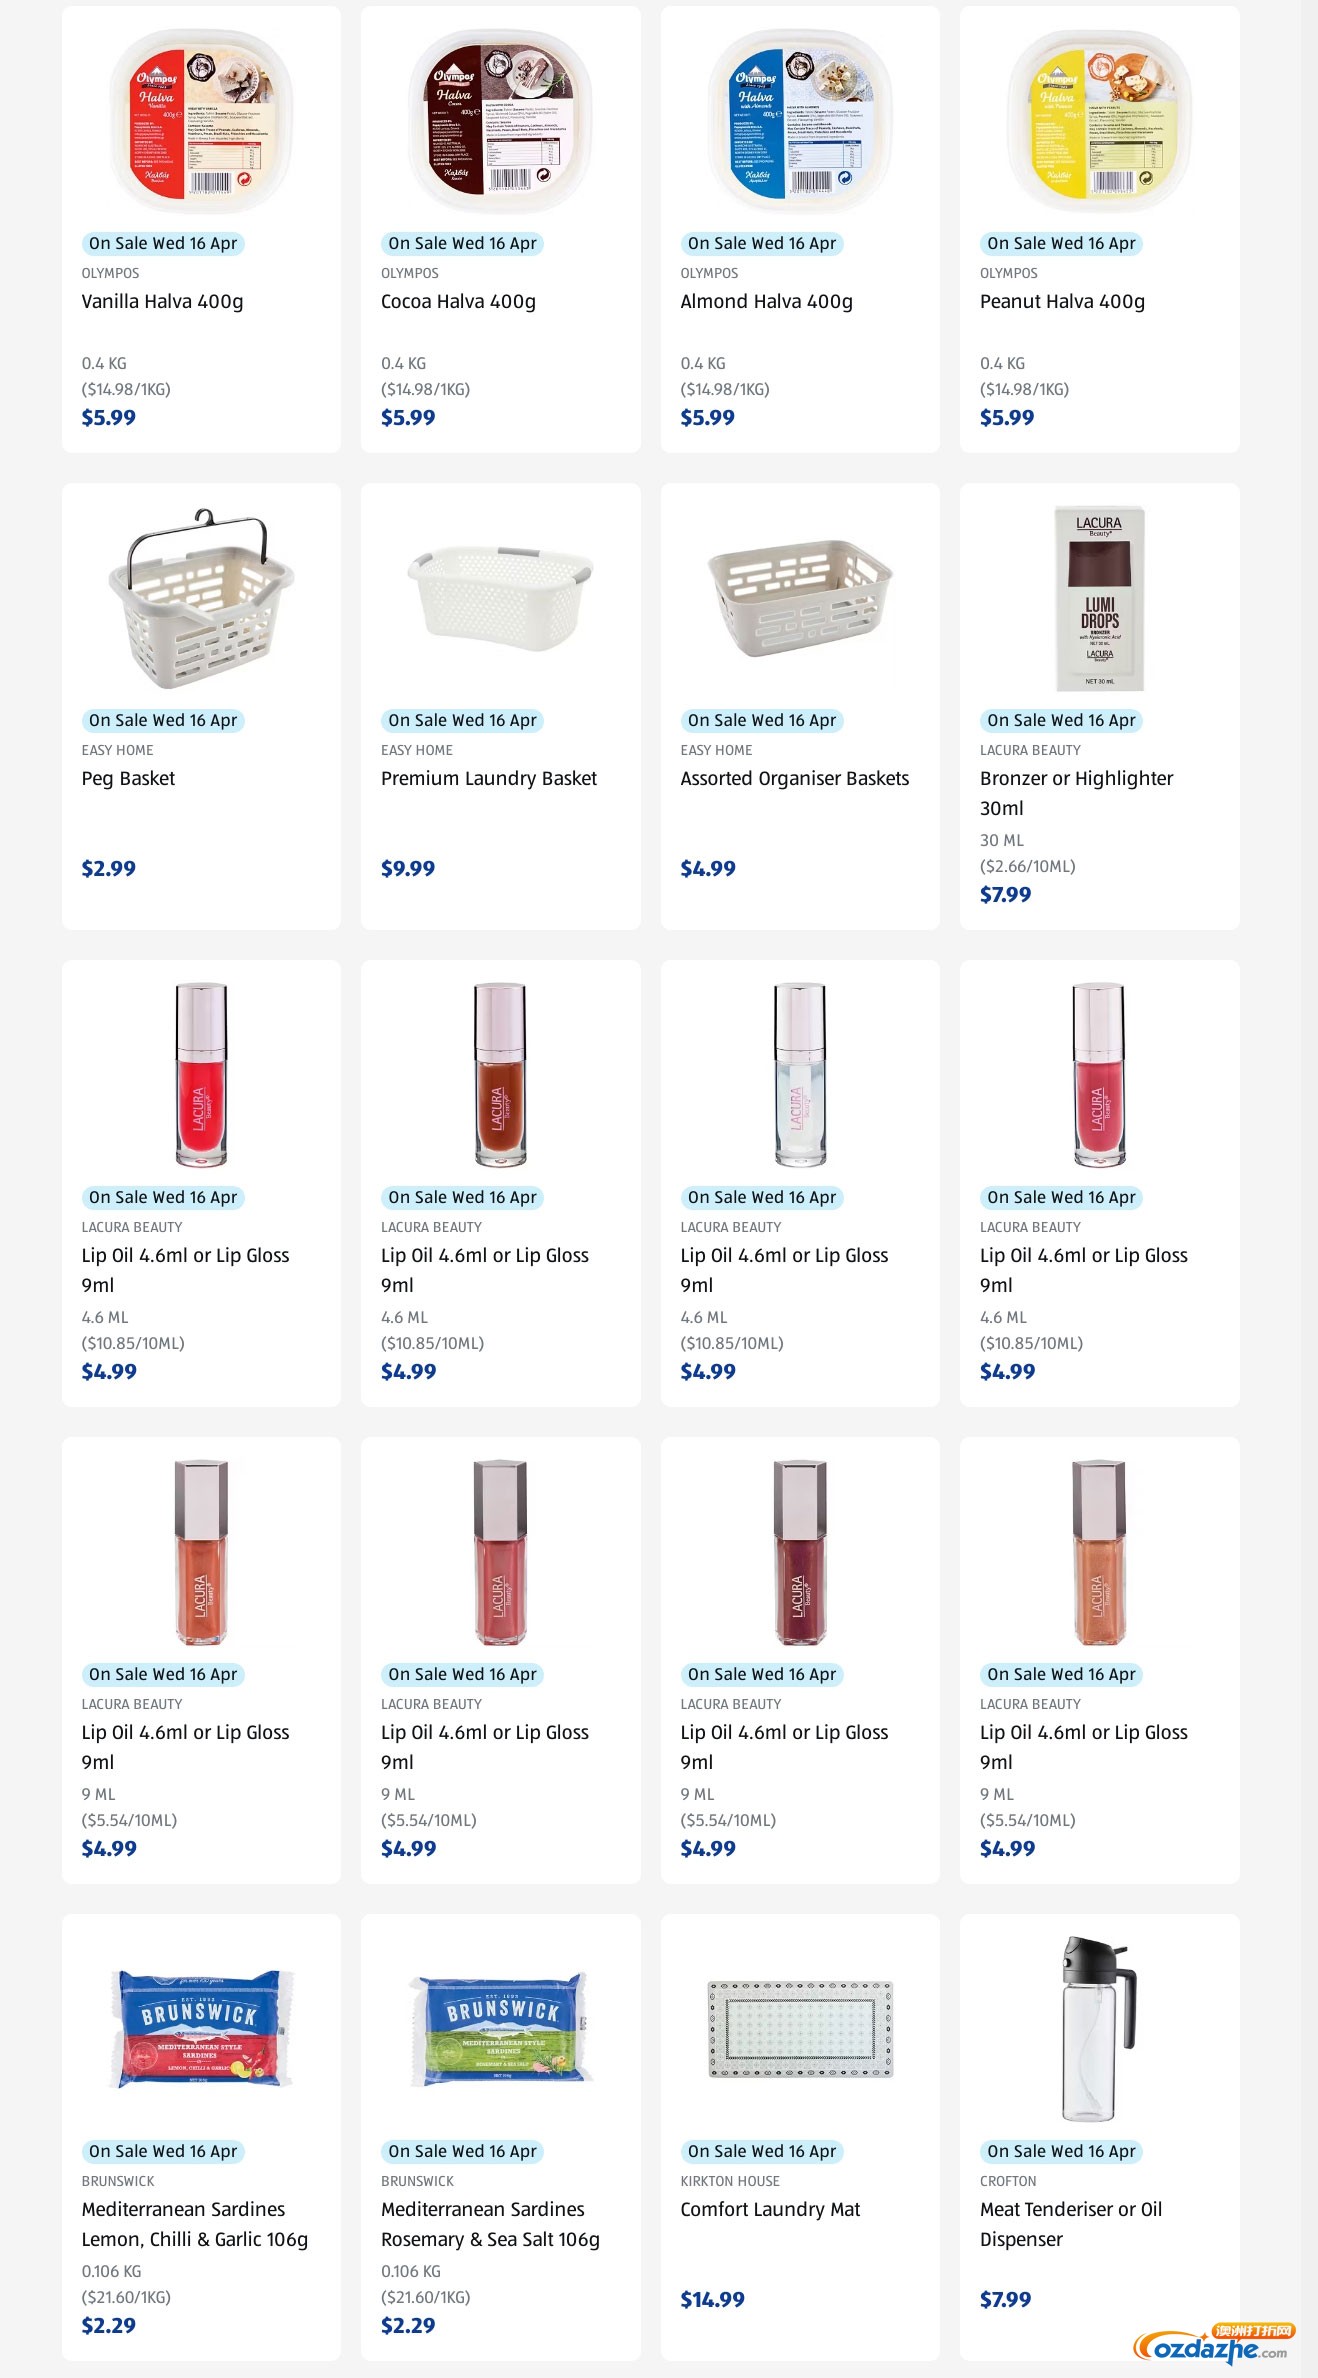Image resolution: width=1318 pixels, height=2378 pixels.
Task: Click the Crofton oil dispenser bottle image
Action: pos(1099,2028)
